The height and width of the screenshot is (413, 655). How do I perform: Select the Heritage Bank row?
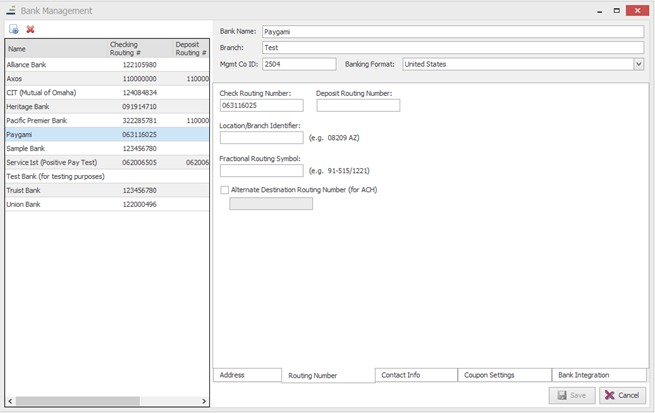point(107,106)
